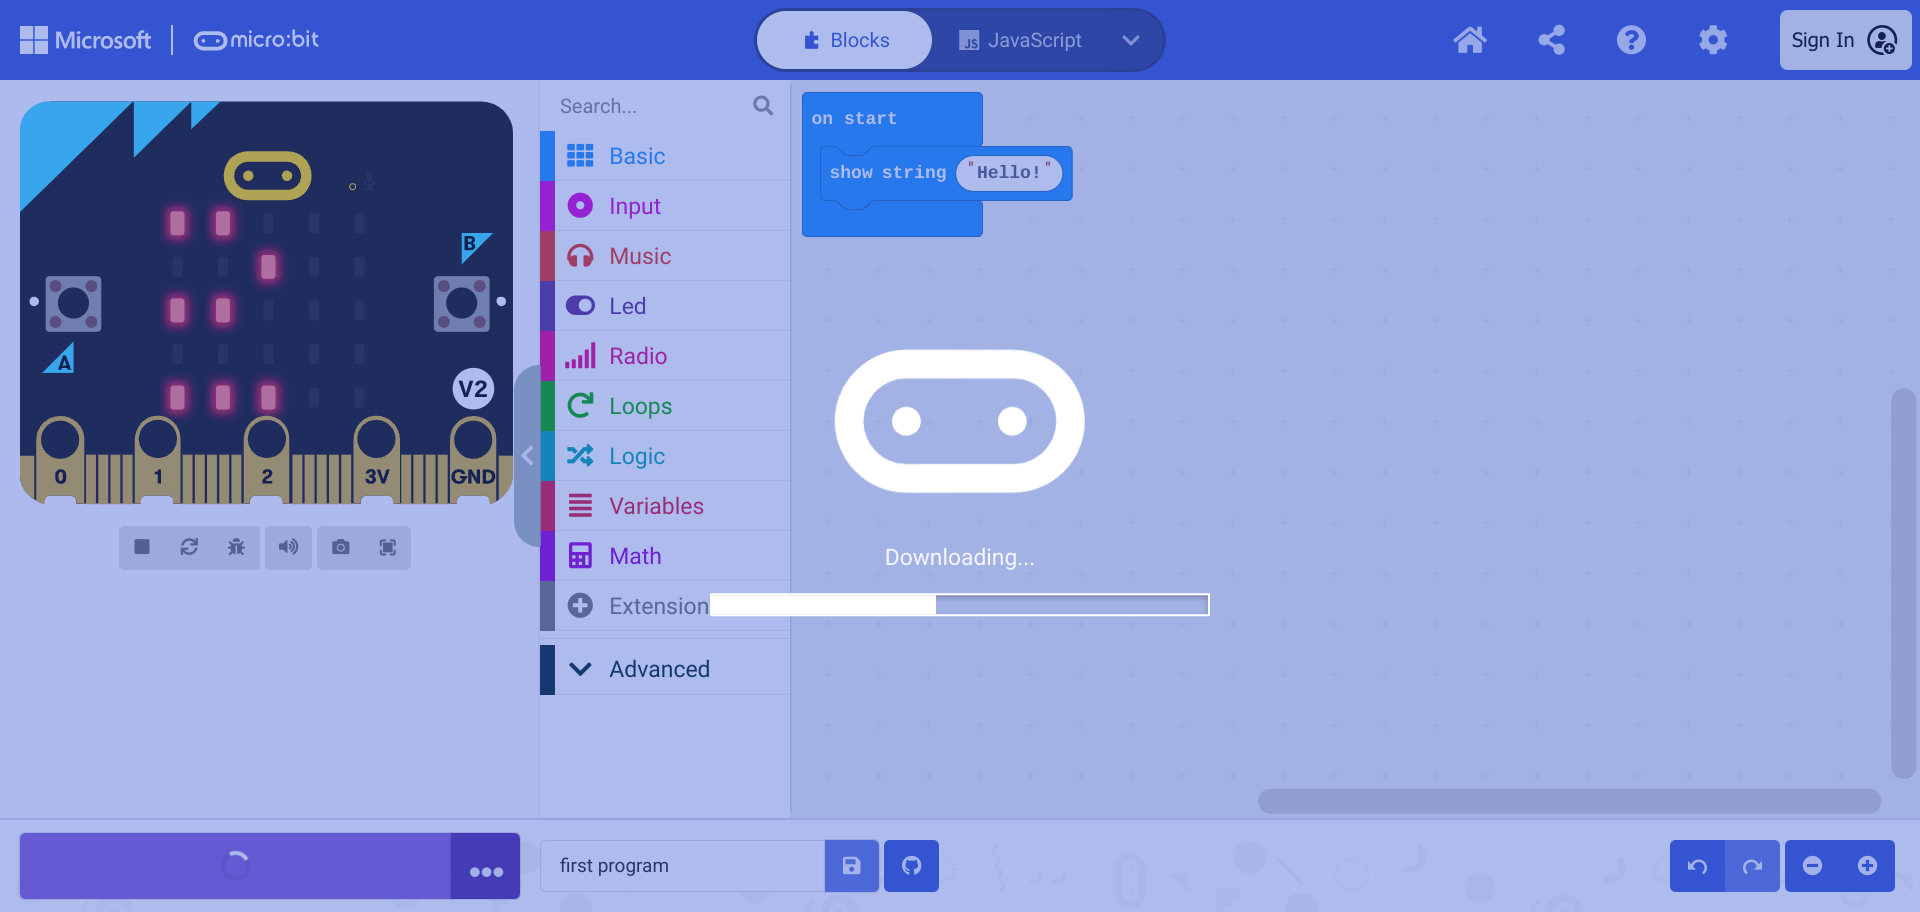Open the Music block category
Screen dimensions: 1920x912
tap(639, 256)
